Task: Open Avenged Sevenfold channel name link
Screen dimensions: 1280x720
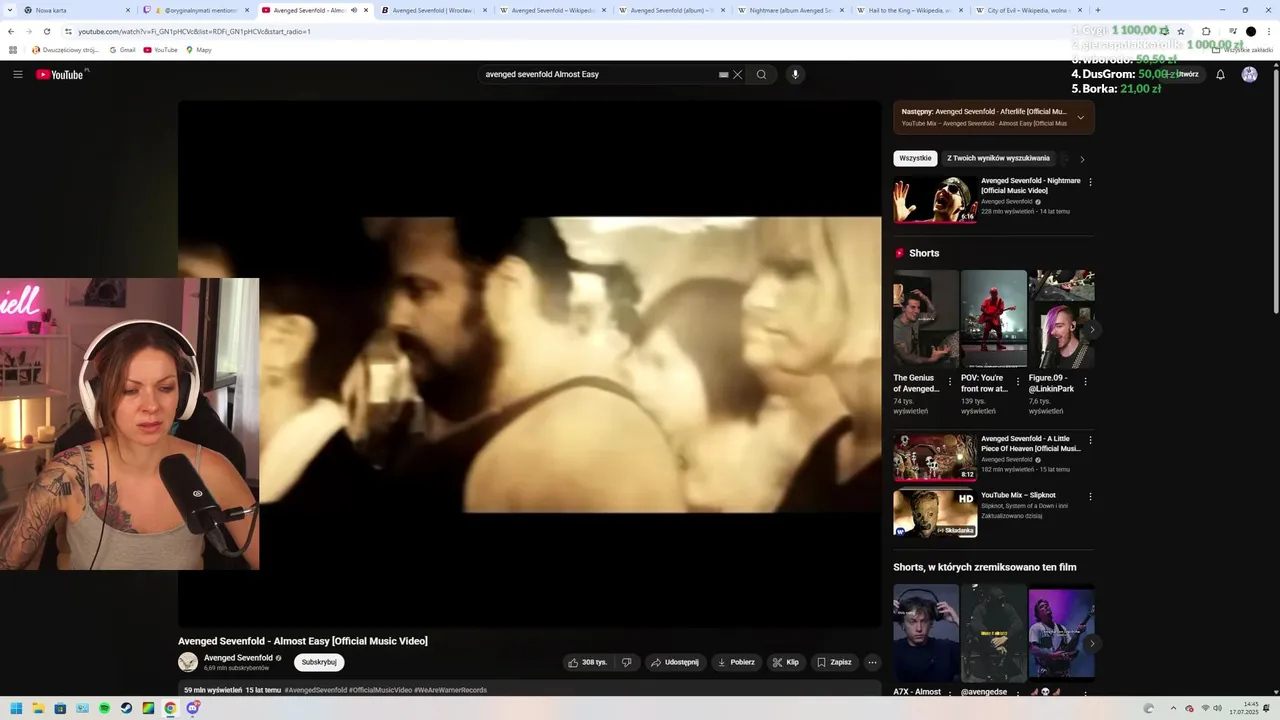Action: pos(238,658)
